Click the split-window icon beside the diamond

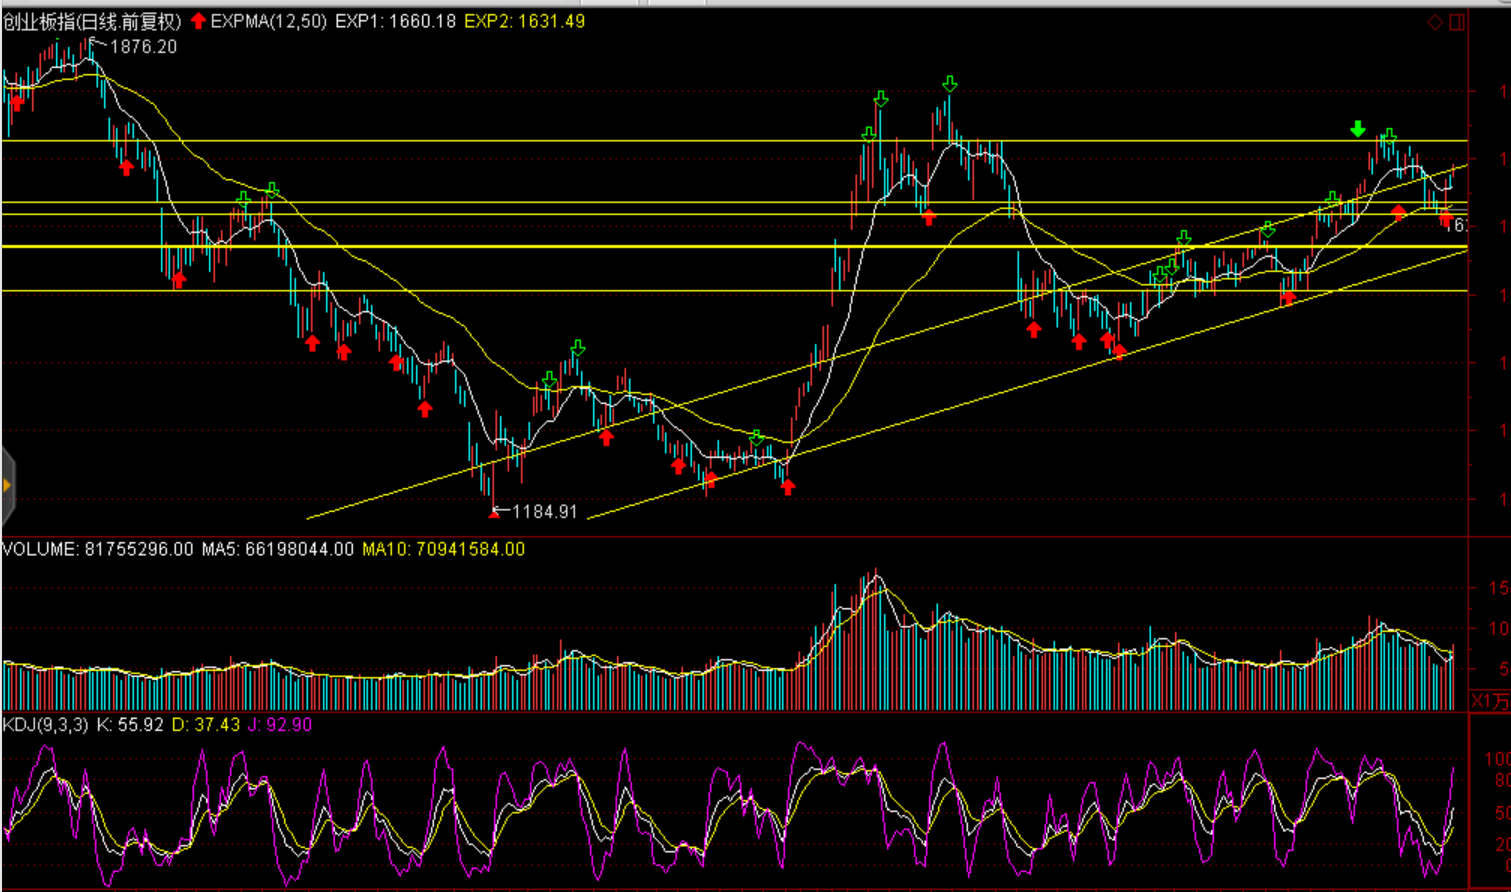point(1457,22)
